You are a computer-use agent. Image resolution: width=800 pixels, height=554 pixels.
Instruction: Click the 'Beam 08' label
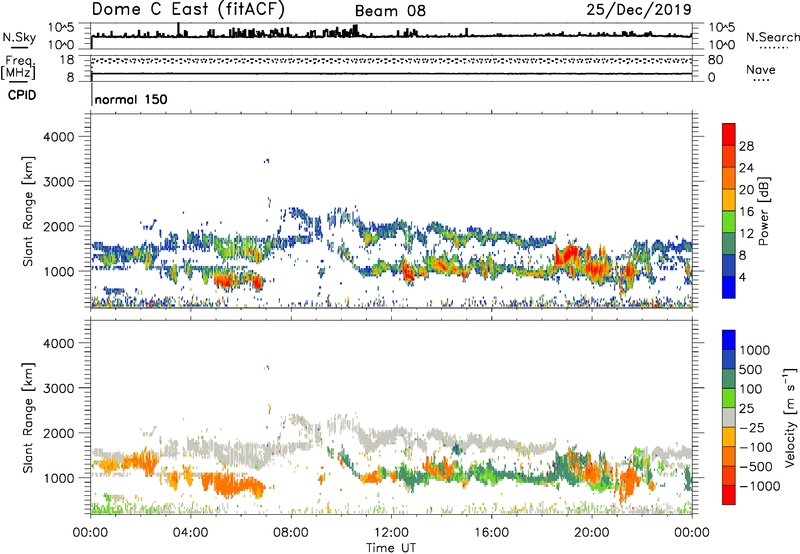[x=390, y=11]
